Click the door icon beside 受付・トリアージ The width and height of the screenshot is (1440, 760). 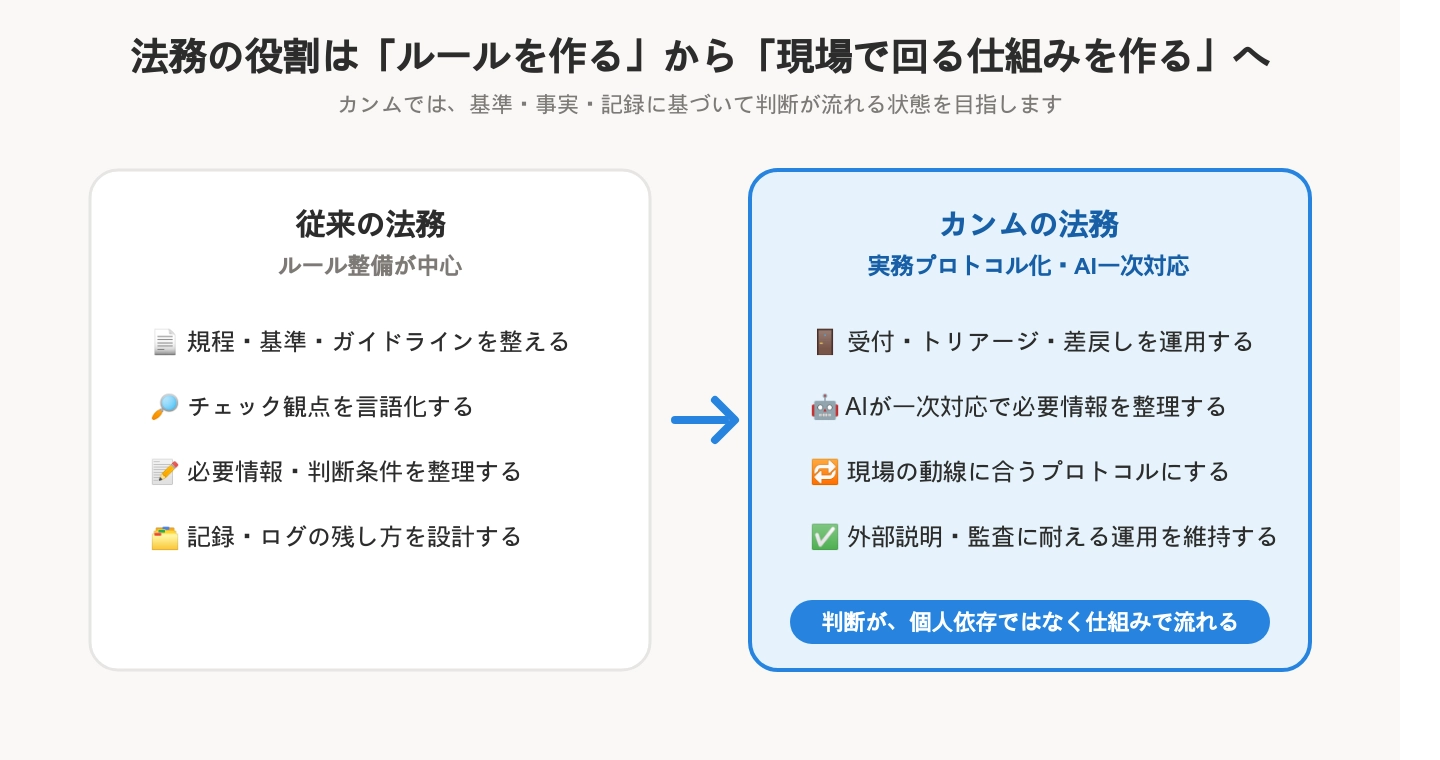coord(824,342)
